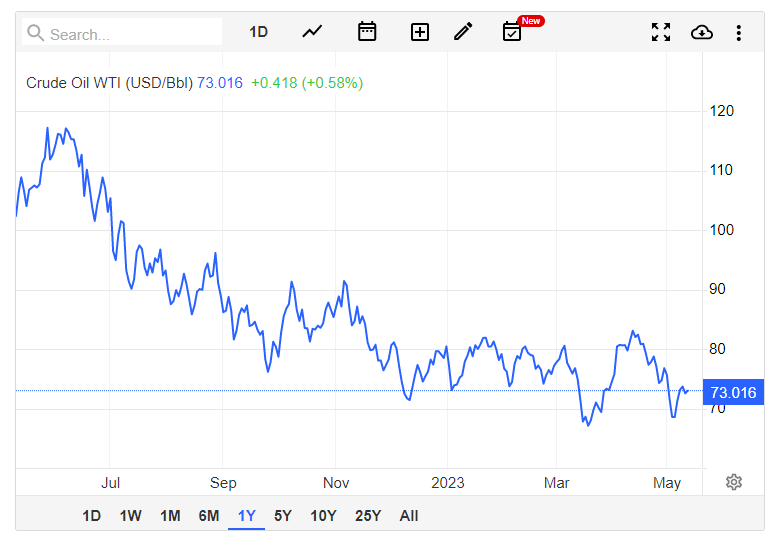This screenshot has height=542, width=776.
Task: Click the magnifying glass search icon
Action: (36, 33)
